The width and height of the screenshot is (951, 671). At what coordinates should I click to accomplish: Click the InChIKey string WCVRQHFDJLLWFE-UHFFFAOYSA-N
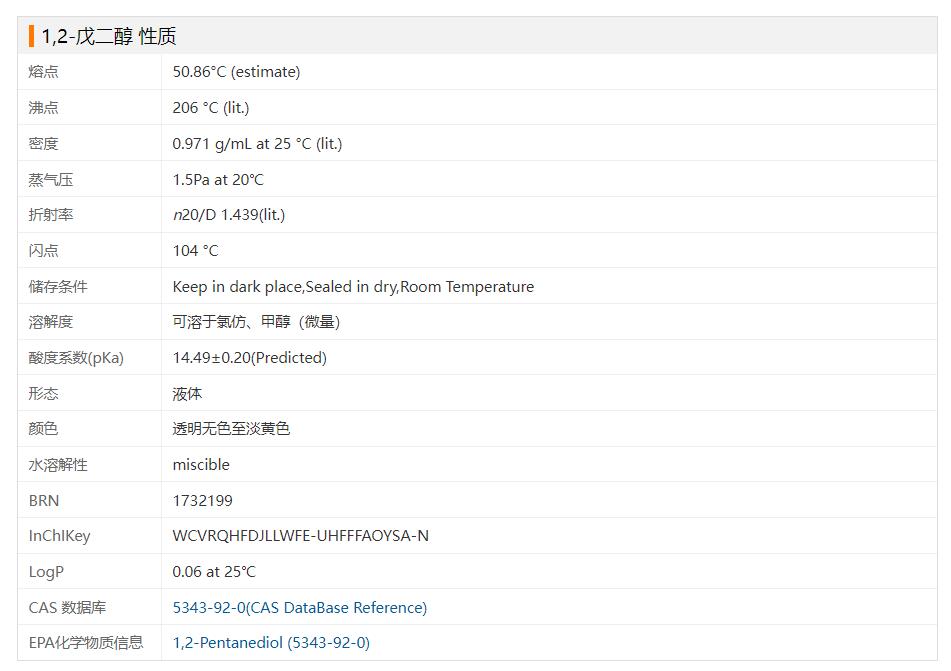click(x=300, y=536)
